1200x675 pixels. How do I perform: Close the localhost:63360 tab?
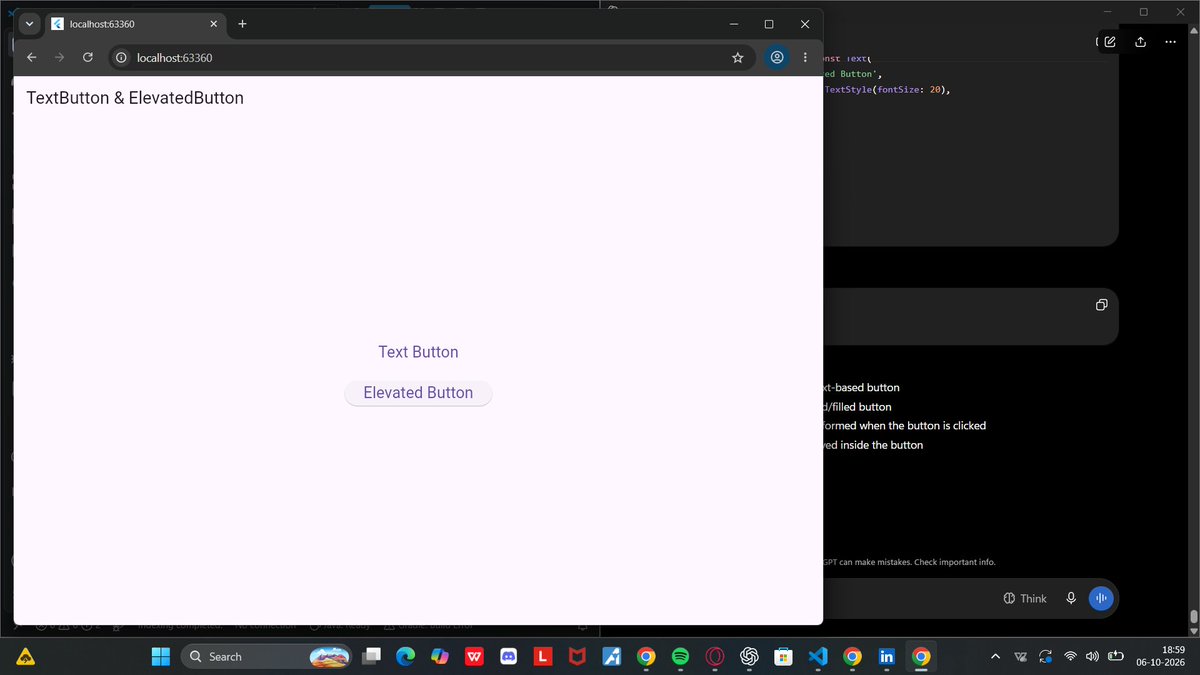[x=213, y=24]
